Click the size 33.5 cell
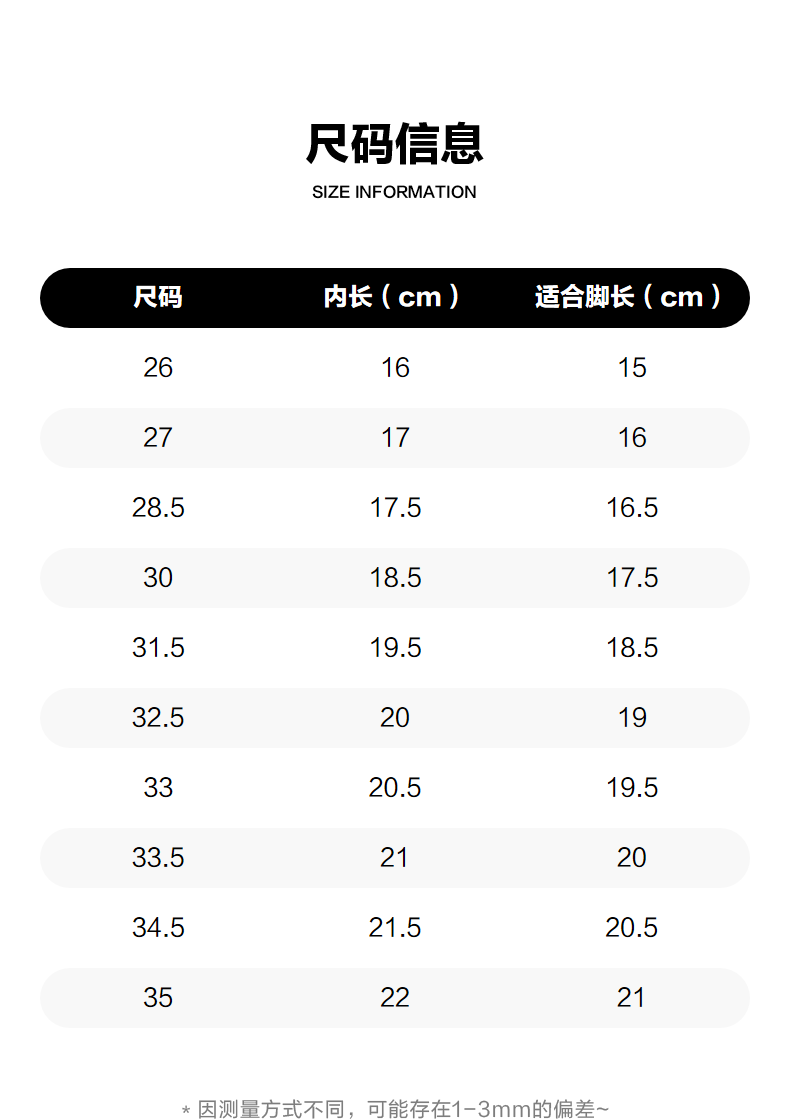 click(x=158, y=858)
